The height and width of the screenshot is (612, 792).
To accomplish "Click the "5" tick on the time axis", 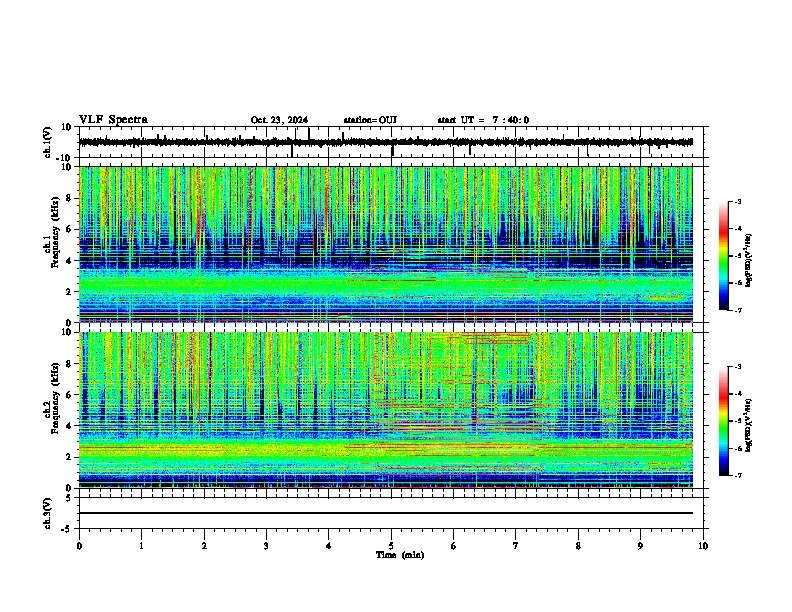I will pyautogui.click(x=391, y=546).
